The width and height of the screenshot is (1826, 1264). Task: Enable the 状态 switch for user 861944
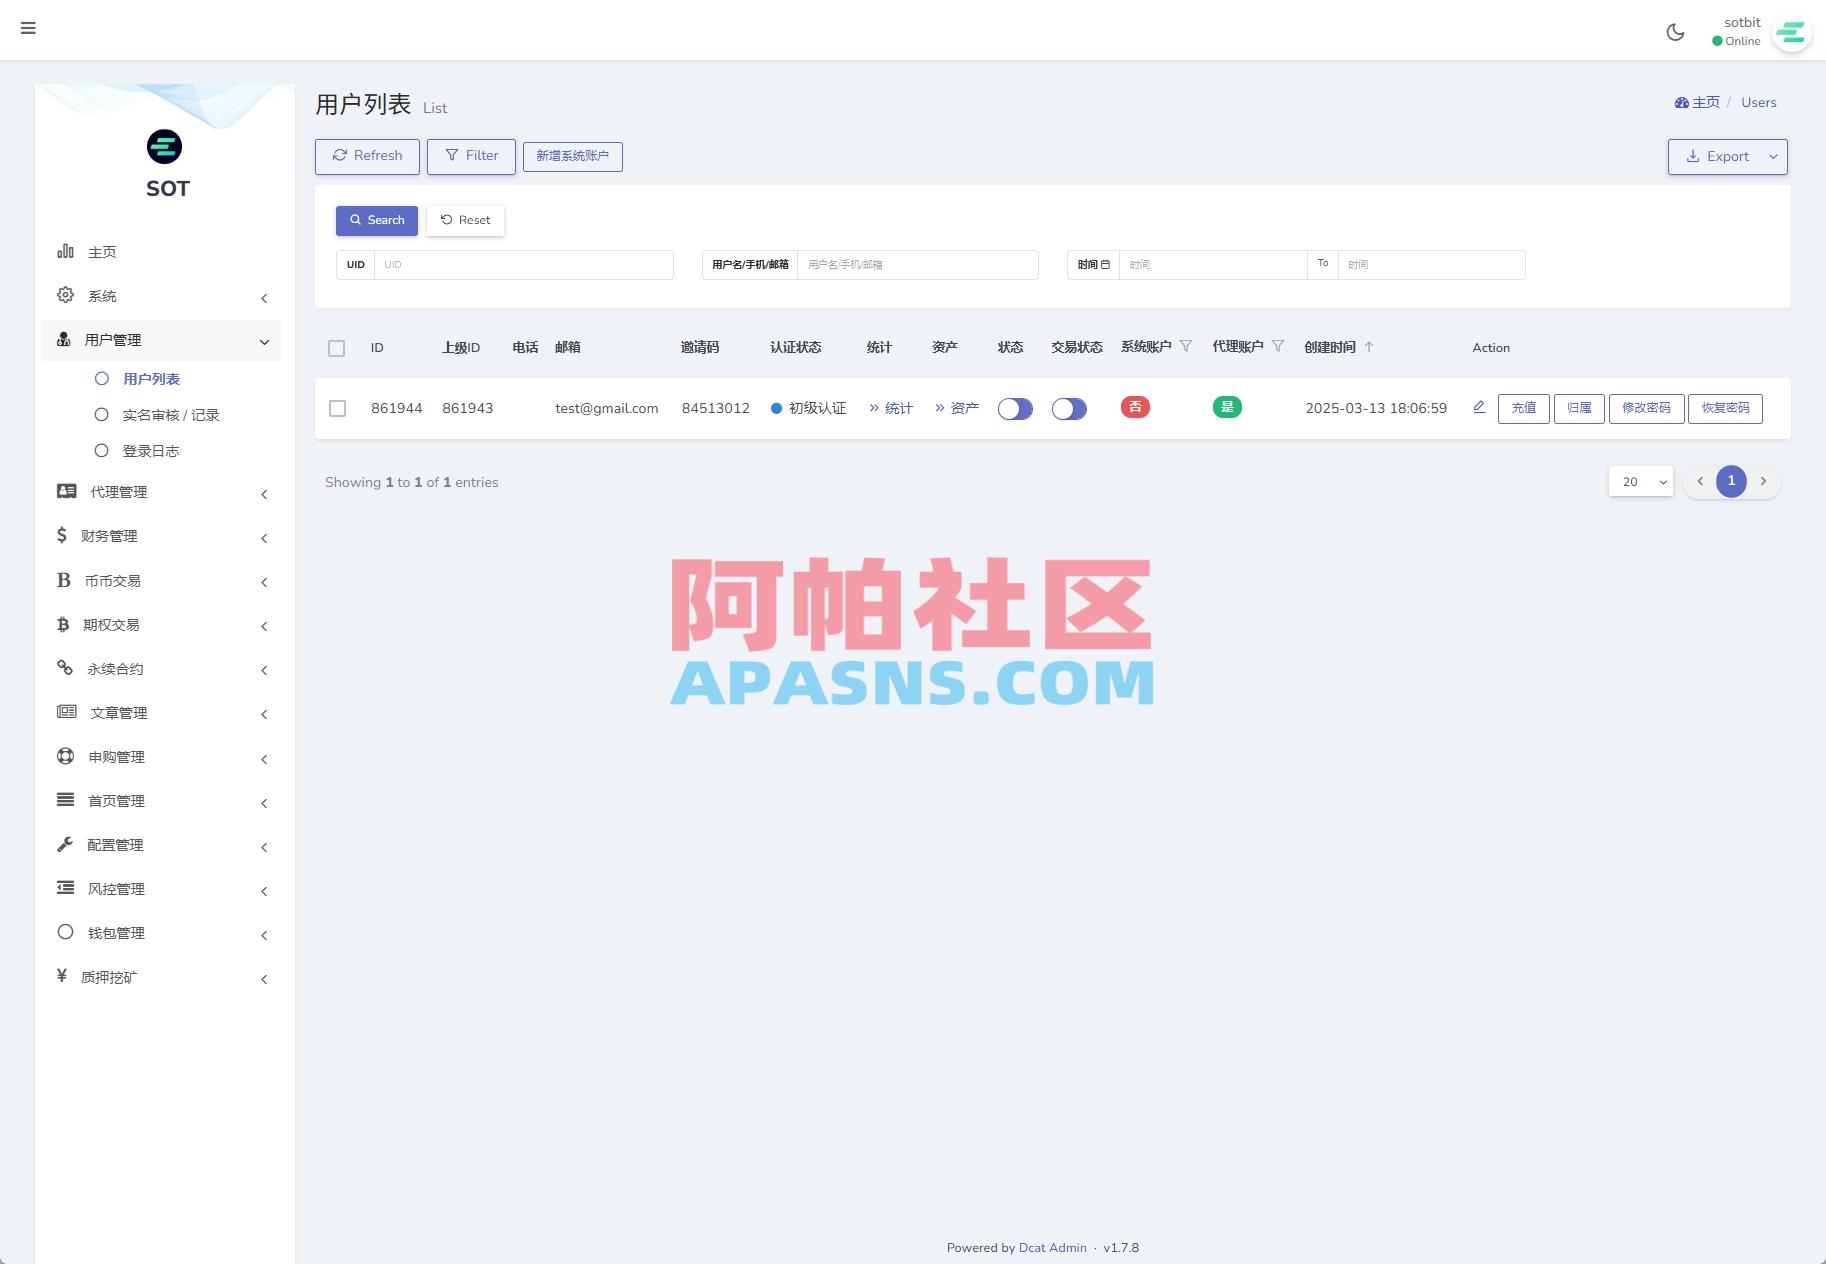tap(1014, 408)
